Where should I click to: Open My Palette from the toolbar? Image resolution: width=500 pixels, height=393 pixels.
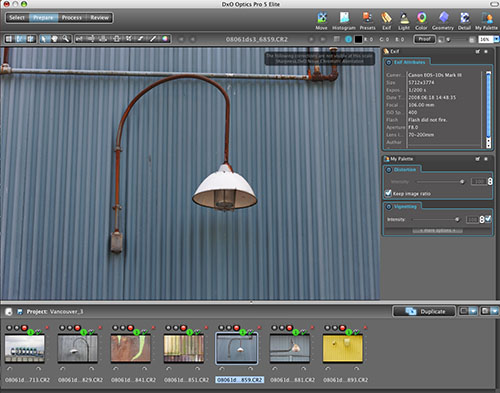pos(486,21)
